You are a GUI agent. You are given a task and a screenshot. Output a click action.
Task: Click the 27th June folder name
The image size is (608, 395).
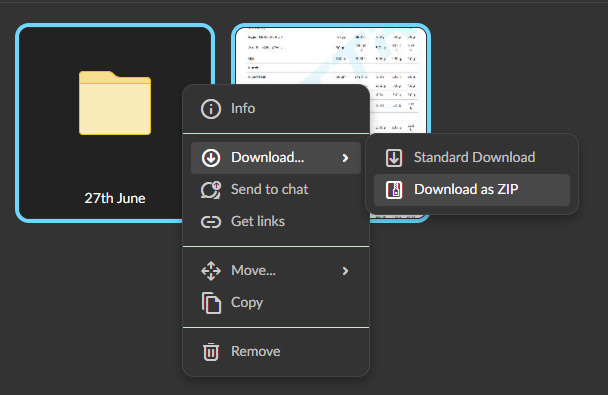[115, 198]
